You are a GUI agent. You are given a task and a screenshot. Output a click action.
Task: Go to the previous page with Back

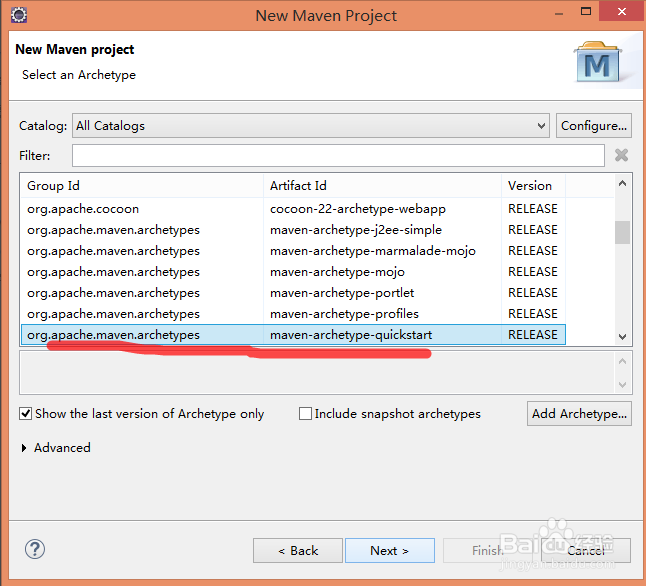click(x=298, y=551)
